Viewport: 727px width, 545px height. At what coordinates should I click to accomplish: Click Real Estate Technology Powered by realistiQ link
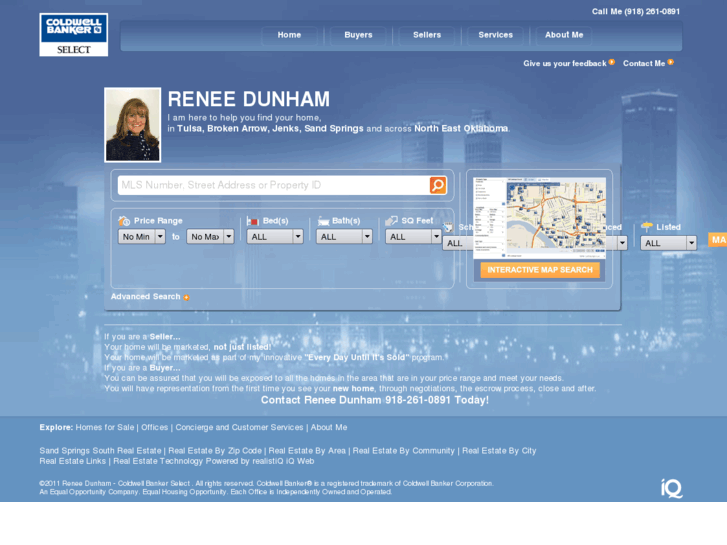point(214,462)
